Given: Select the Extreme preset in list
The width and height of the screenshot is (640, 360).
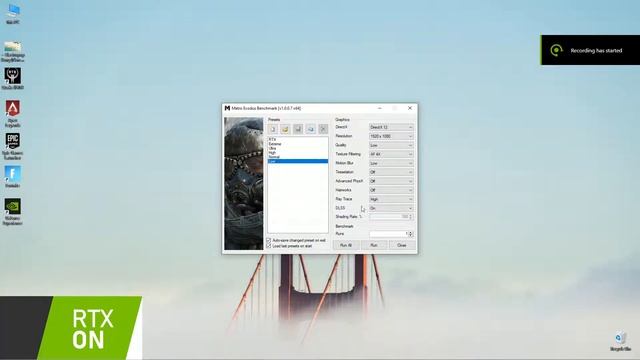Looking at the screenshot, I should coord(298,144).
